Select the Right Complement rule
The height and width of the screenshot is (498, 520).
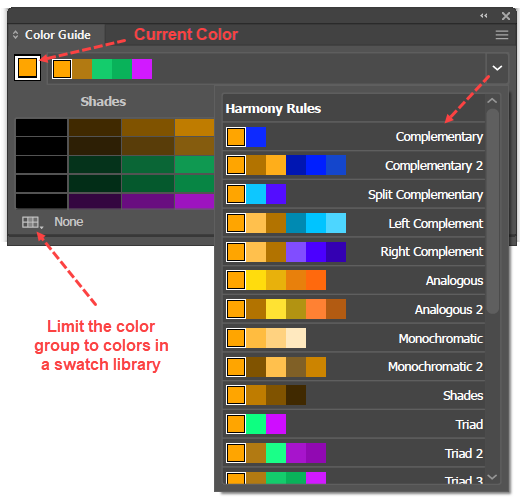(x=354, y=252)
